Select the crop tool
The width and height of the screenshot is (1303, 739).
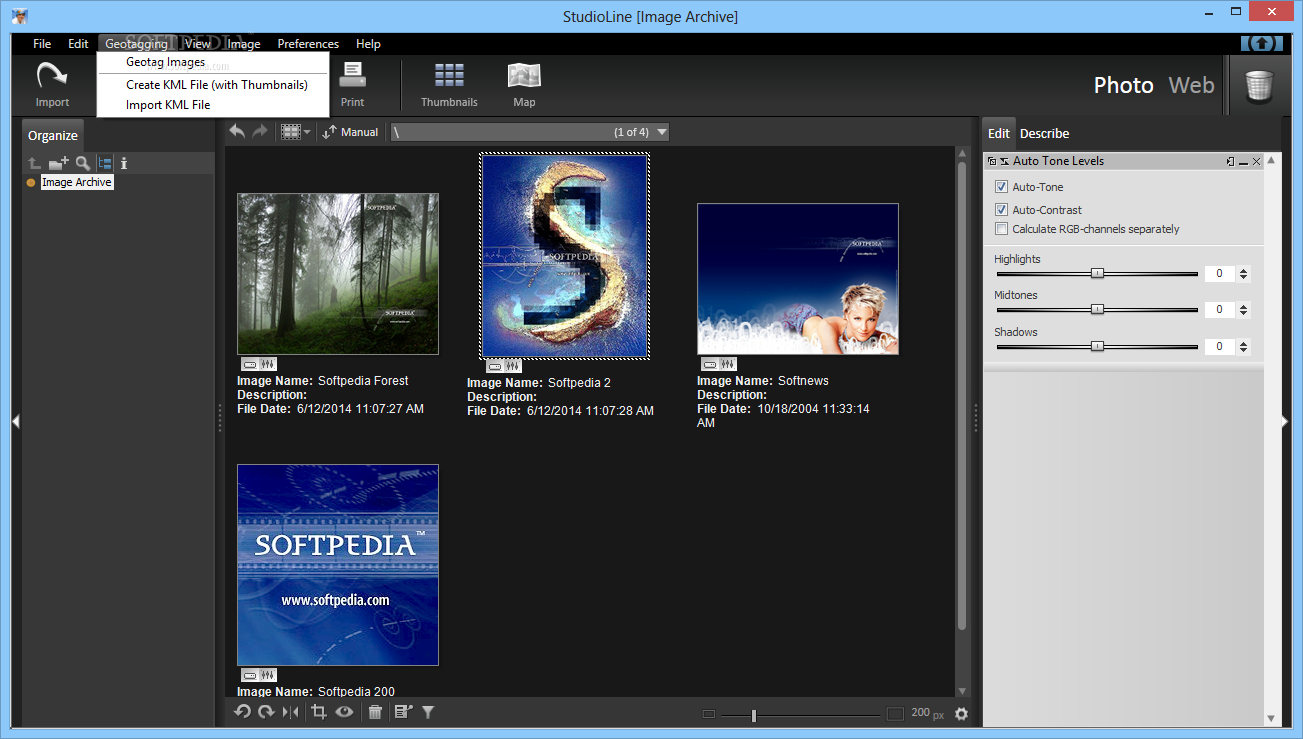coord(319,712)
